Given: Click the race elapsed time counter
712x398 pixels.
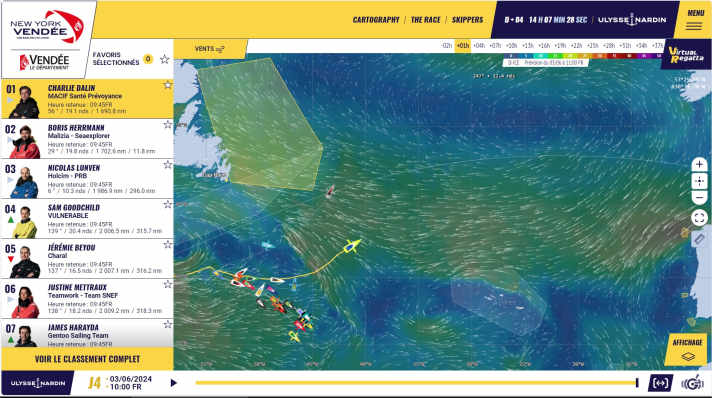Looking at the screenshot, I should pyautogui.click(x=546, y=20).
